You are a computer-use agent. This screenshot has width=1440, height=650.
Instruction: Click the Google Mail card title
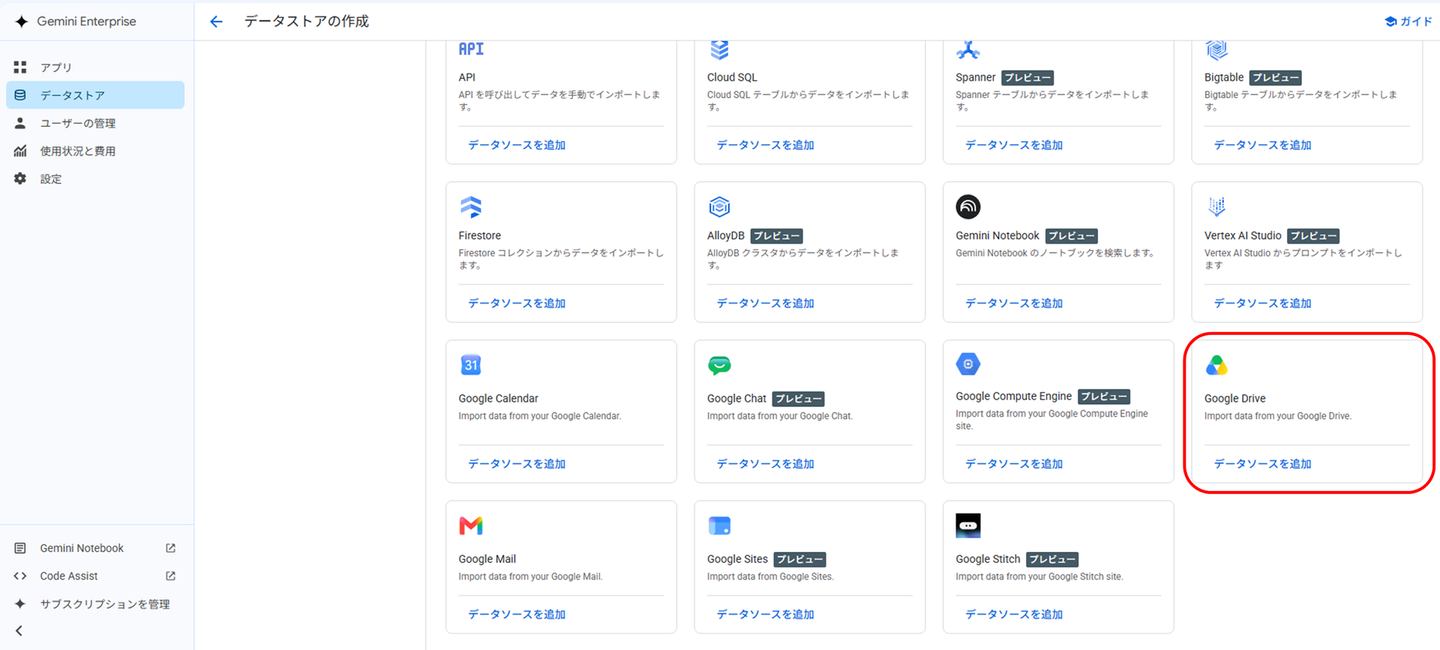[x=488, y=560]
